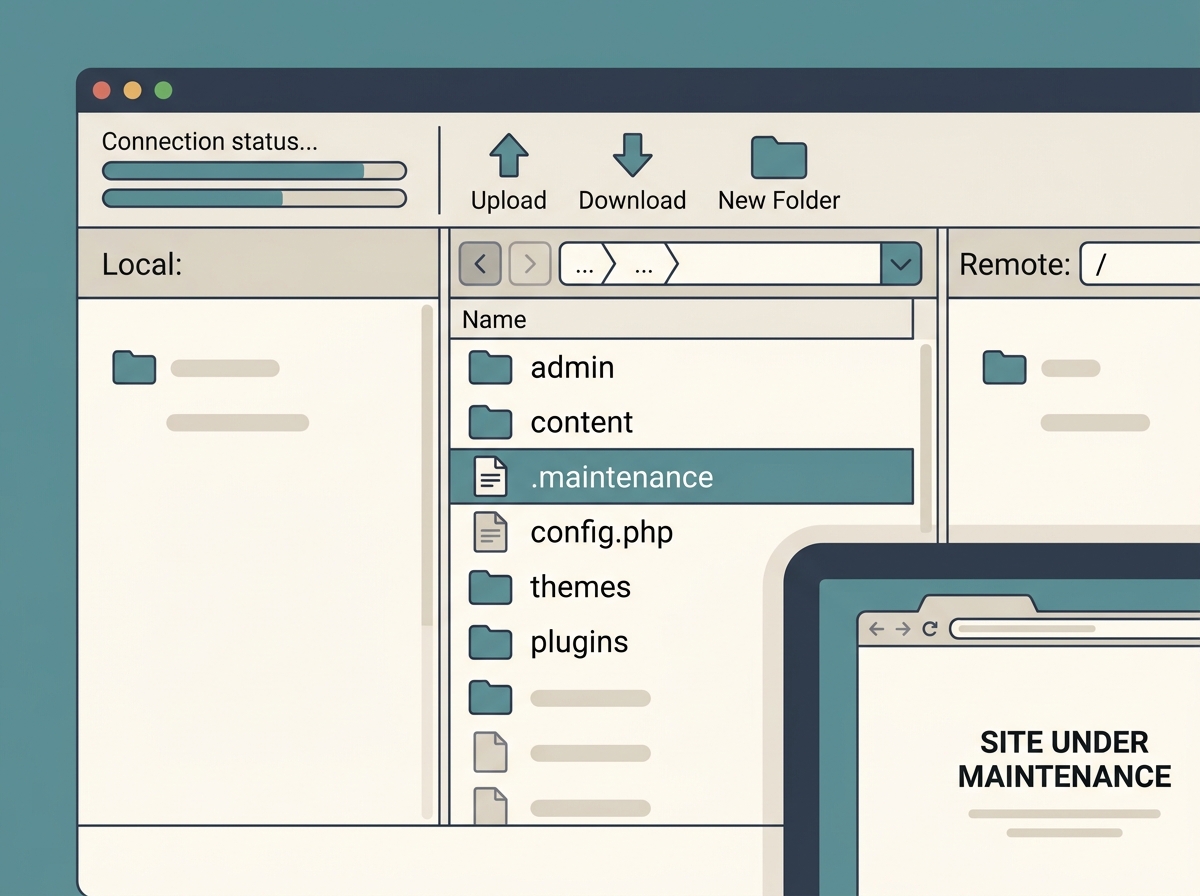1200x896 pixels.
Task: Click the Local: pane label
Action: click(142, 264)
